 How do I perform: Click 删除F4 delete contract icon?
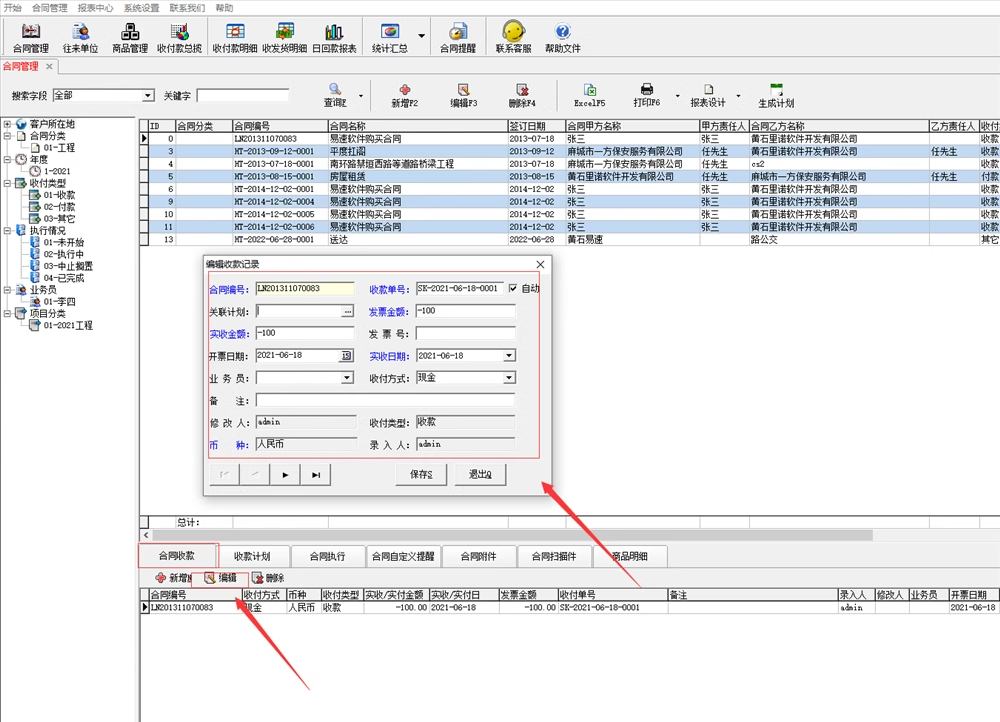(x=522, y=95)
